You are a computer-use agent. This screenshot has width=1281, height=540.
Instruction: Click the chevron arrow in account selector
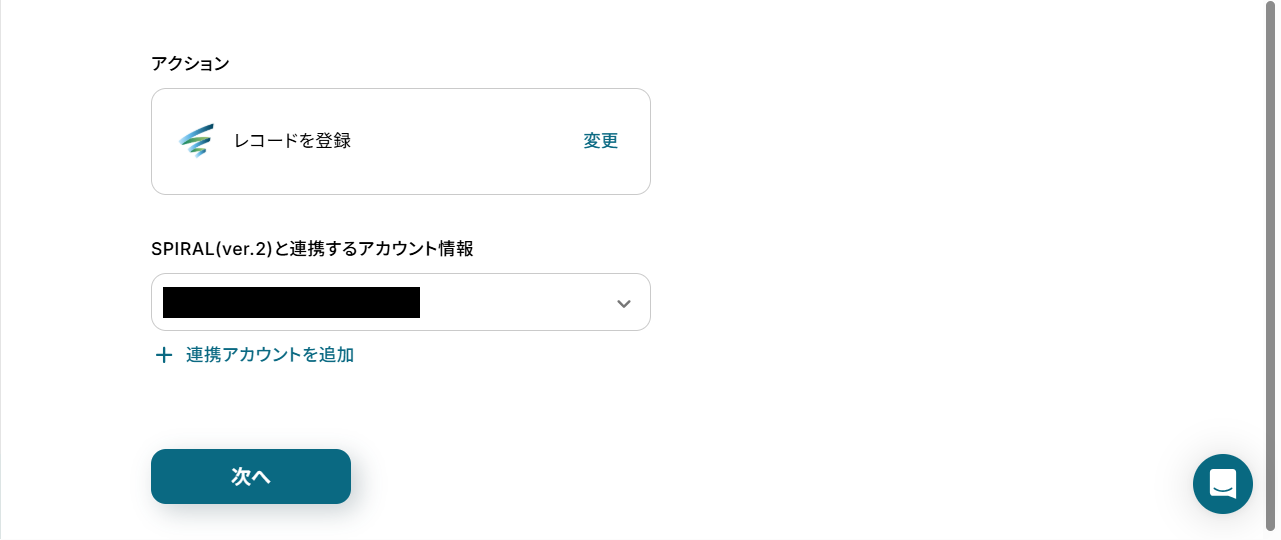tap(624, 303)
